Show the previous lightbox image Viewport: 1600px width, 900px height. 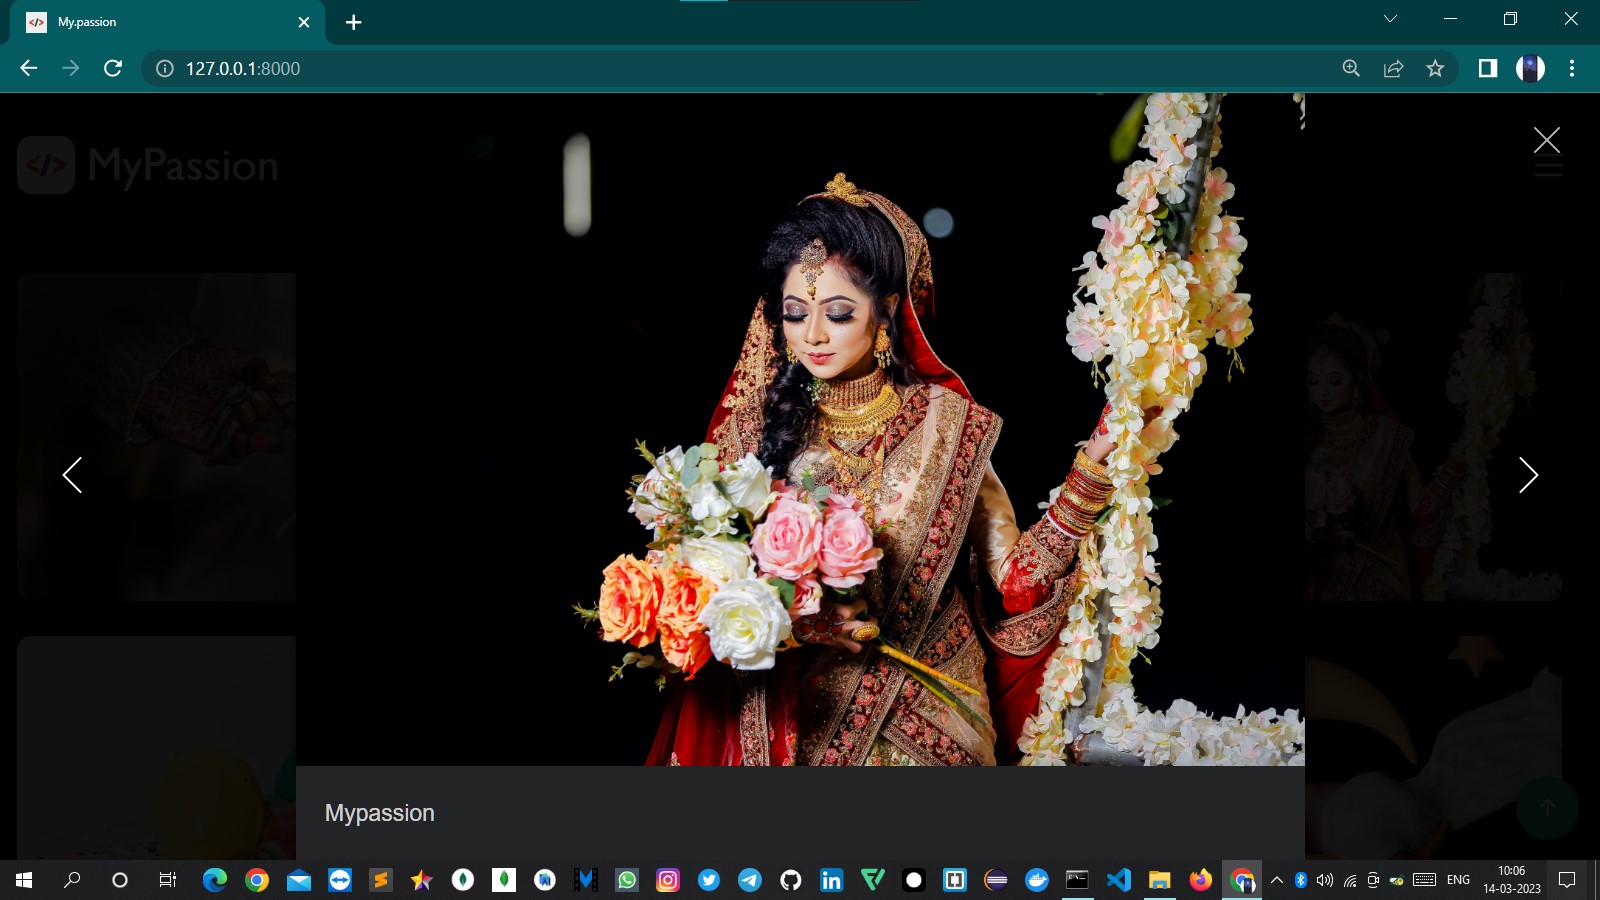click(72, 475)
